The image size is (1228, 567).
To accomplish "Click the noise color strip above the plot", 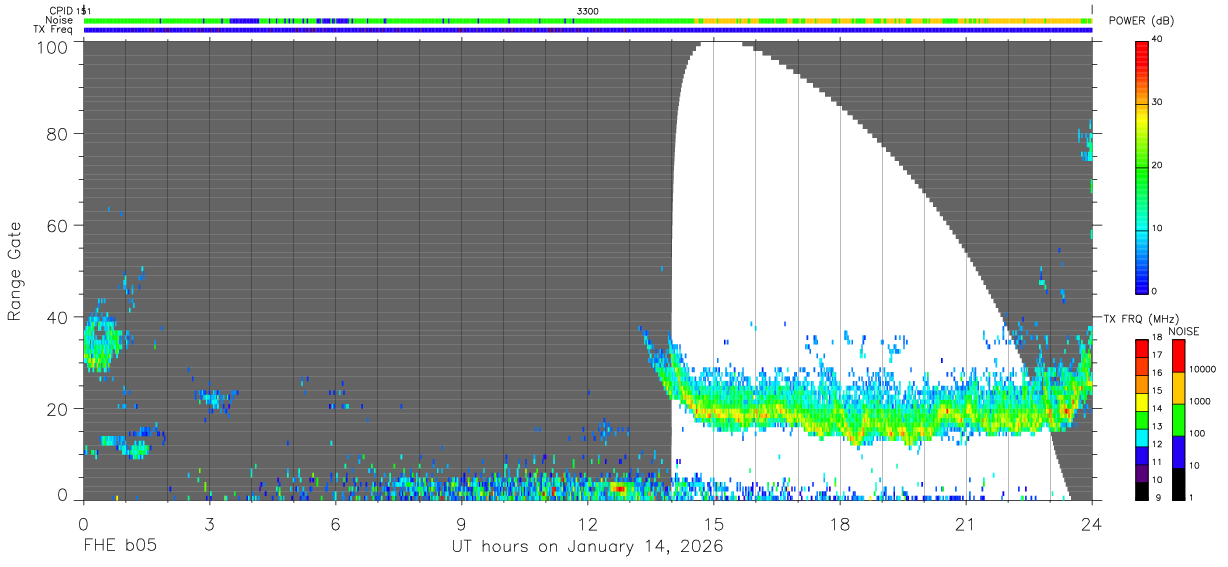I will click(588, 20).
